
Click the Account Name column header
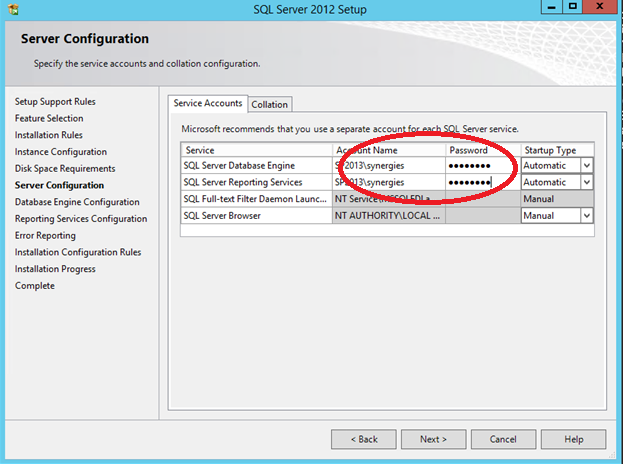[x=389, y=150]
